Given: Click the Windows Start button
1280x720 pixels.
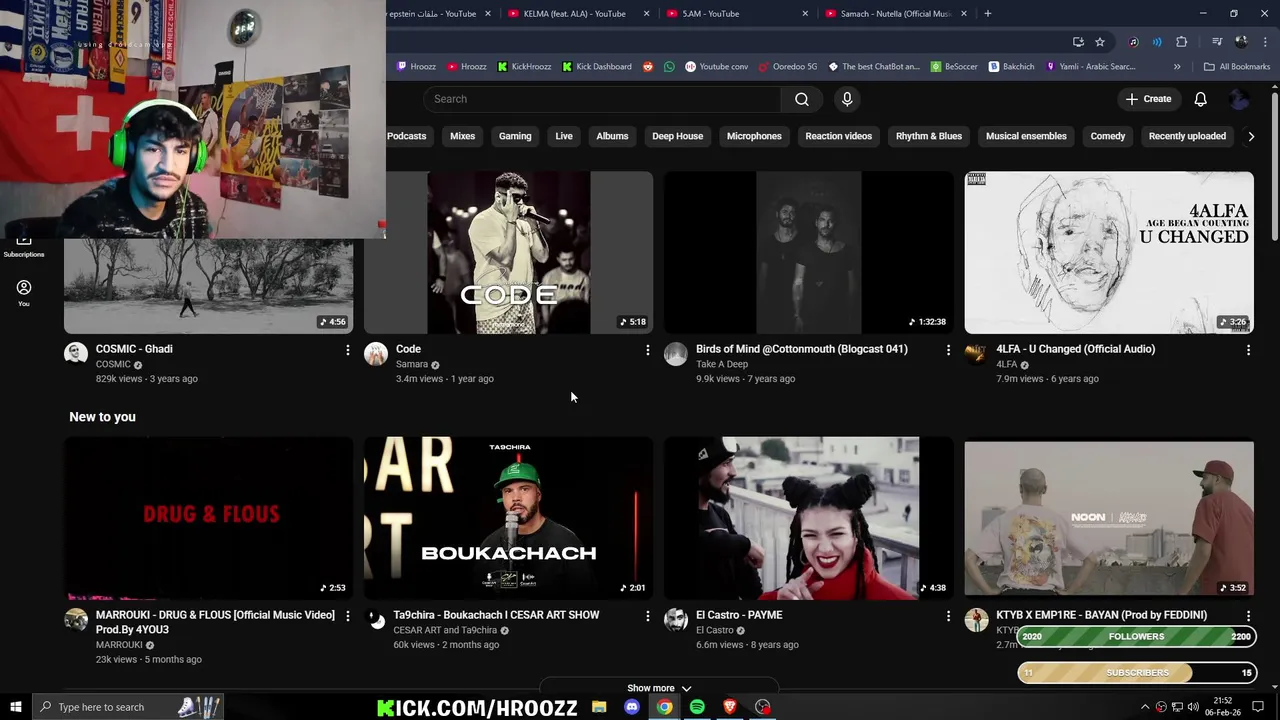Looking at the screenshot, I should [15, 707].
